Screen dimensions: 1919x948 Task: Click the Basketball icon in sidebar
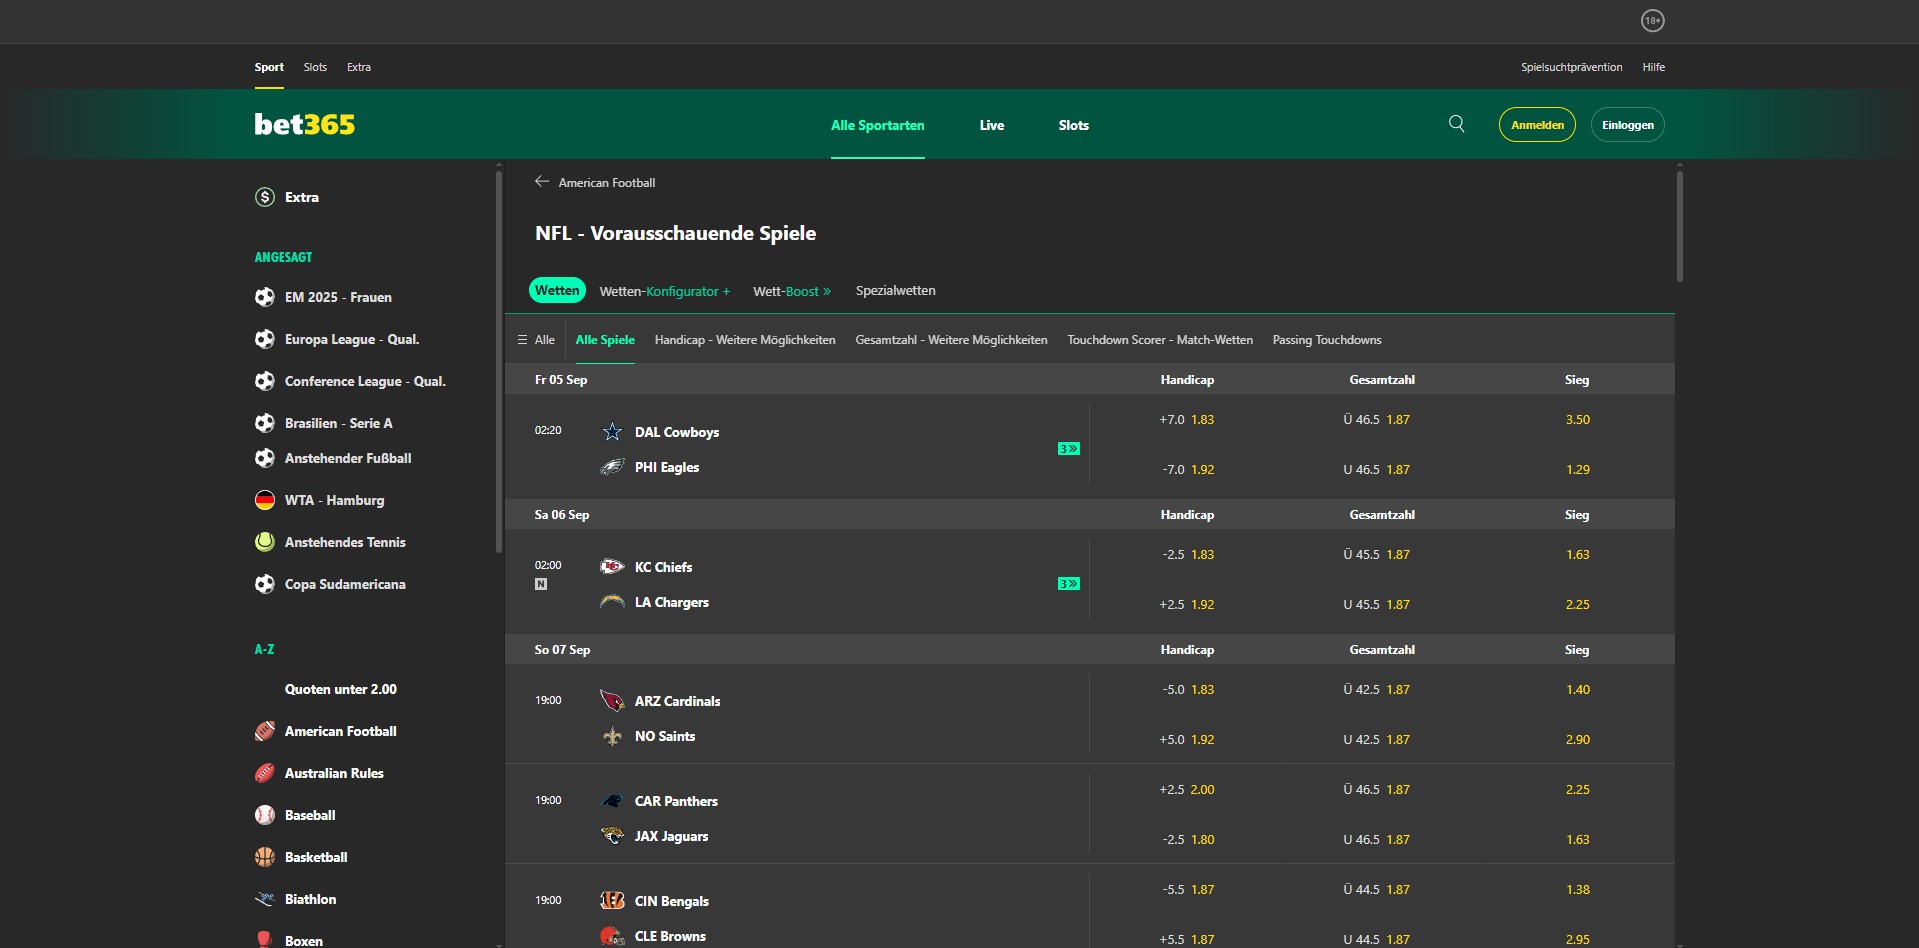pyautogui.click(x=264, y=857)
